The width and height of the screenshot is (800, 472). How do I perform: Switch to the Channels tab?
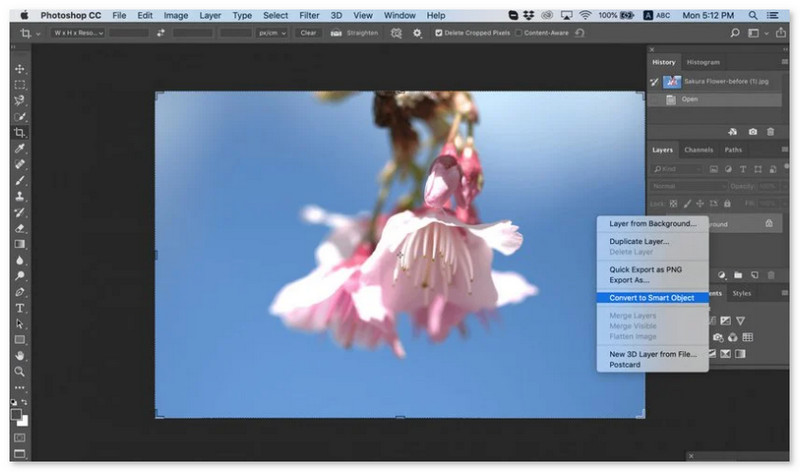698,150
